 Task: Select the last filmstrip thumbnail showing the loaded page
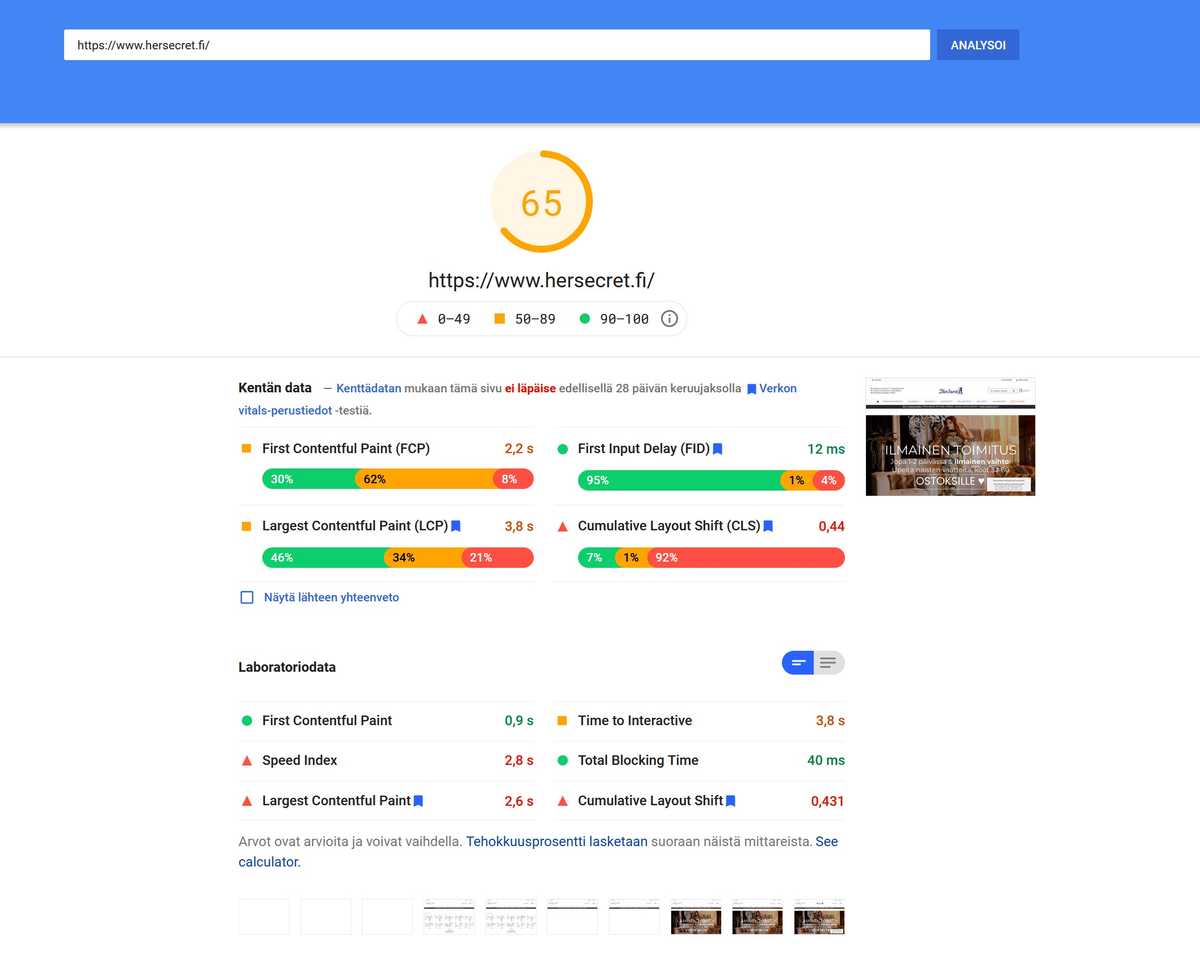pos(819,916)
